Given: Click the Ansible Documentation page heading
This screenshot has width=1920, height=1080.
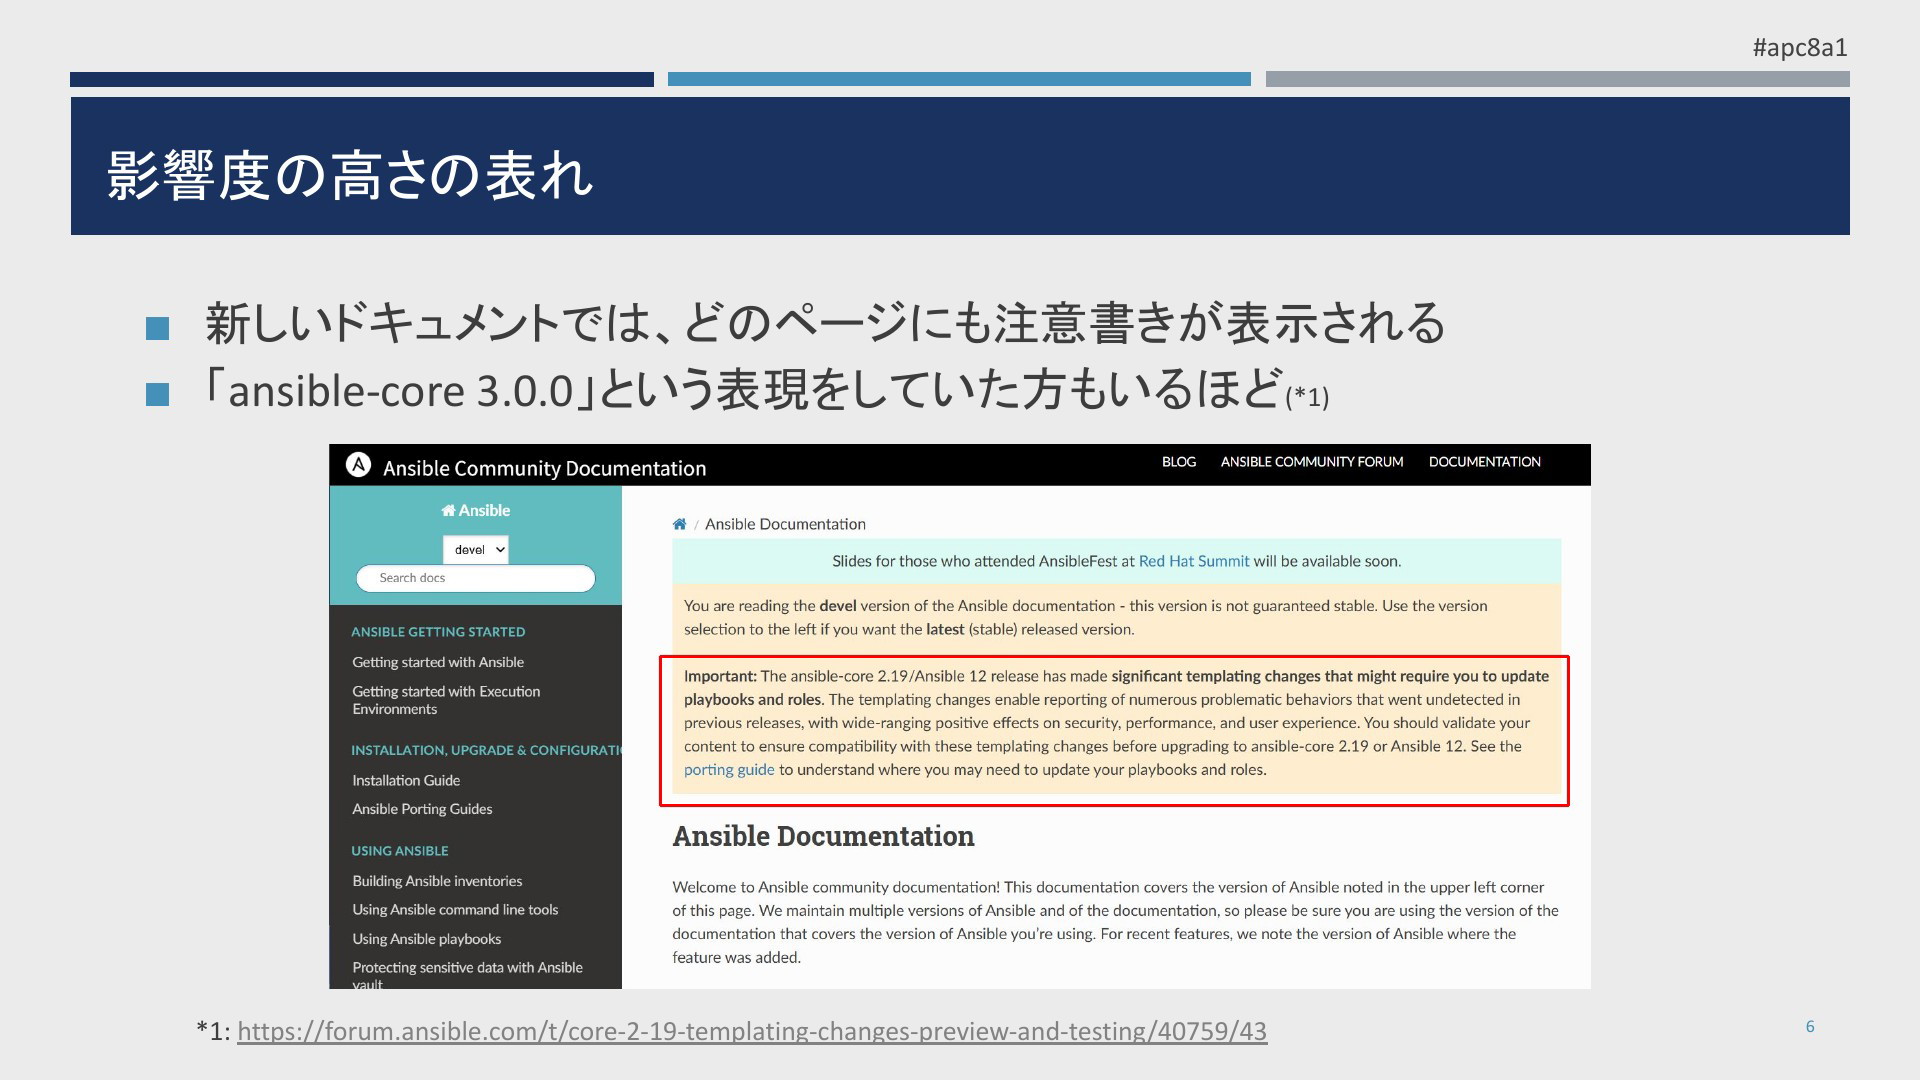Looking at the screenshot, I should 823,836.
